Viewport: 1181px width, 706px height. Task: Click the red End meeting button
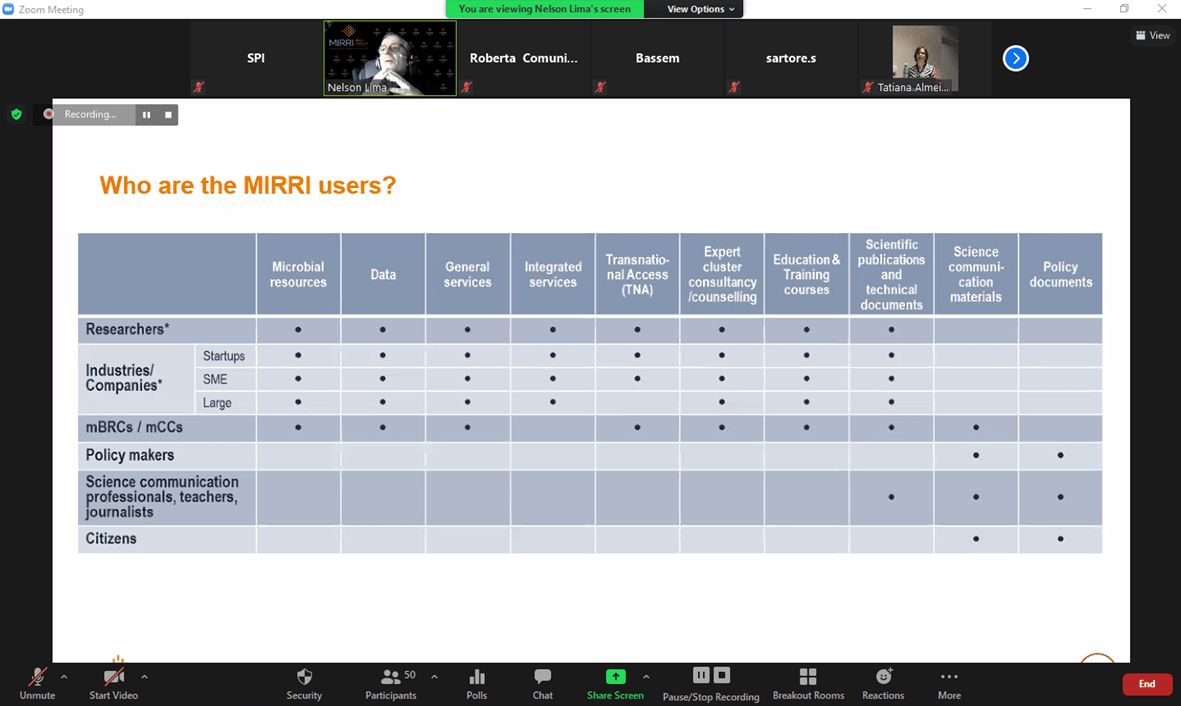[1146, 684]
